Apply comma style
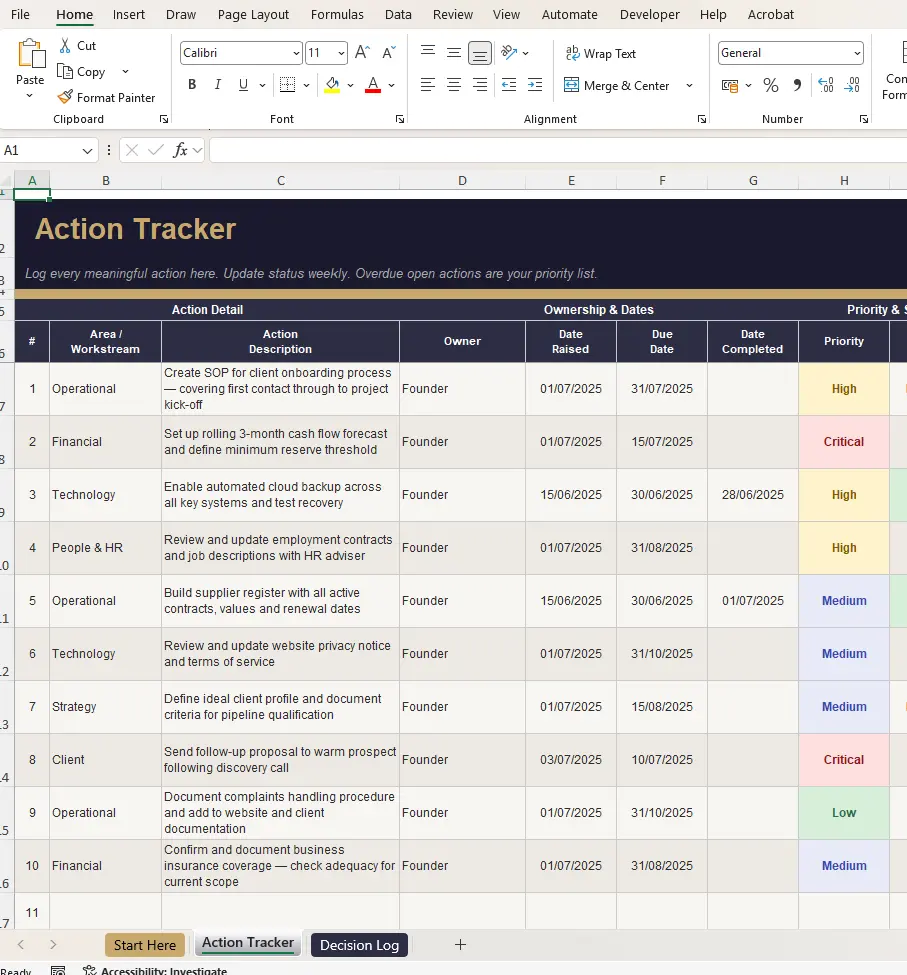Image resolution: width=907 pixels, height=975 pixels. tap(797, 85)
